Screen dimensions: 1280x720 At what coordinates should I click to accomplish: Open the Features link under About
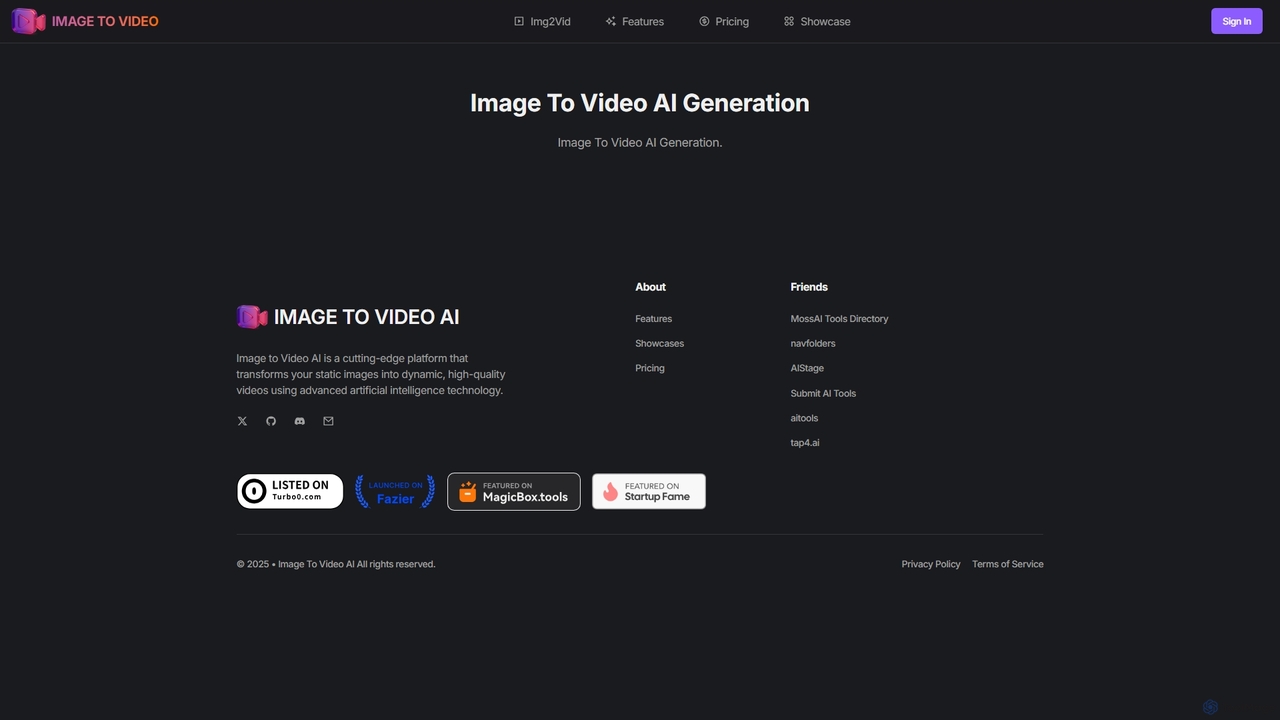coord(653,319)
